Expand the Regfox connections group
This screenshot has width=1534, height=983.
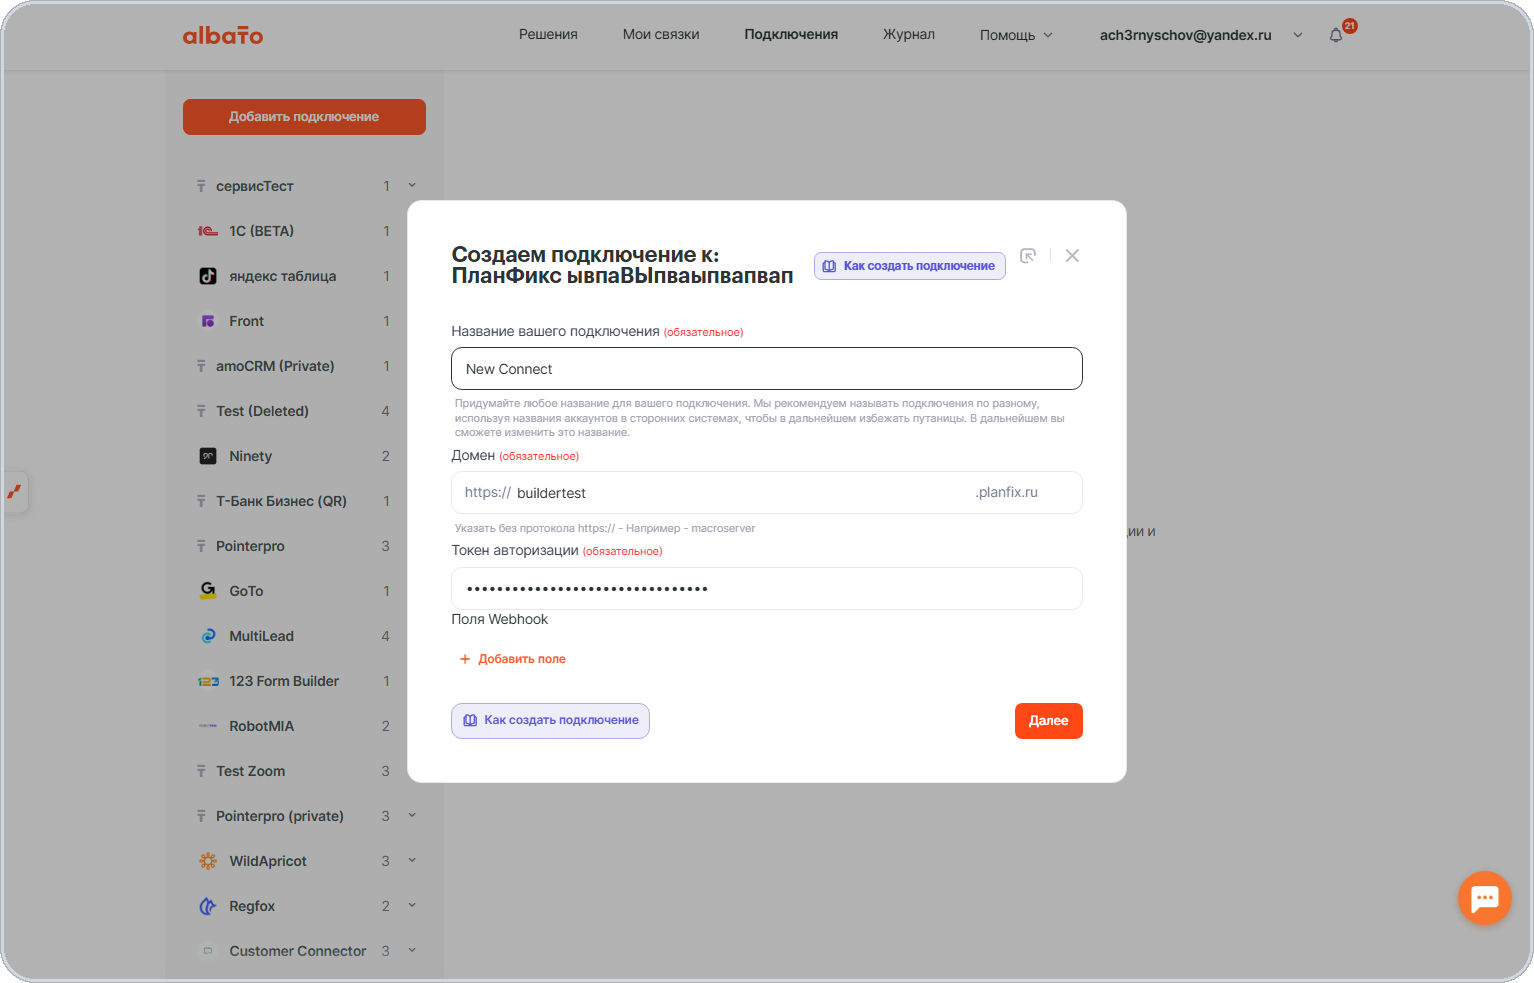412,905
